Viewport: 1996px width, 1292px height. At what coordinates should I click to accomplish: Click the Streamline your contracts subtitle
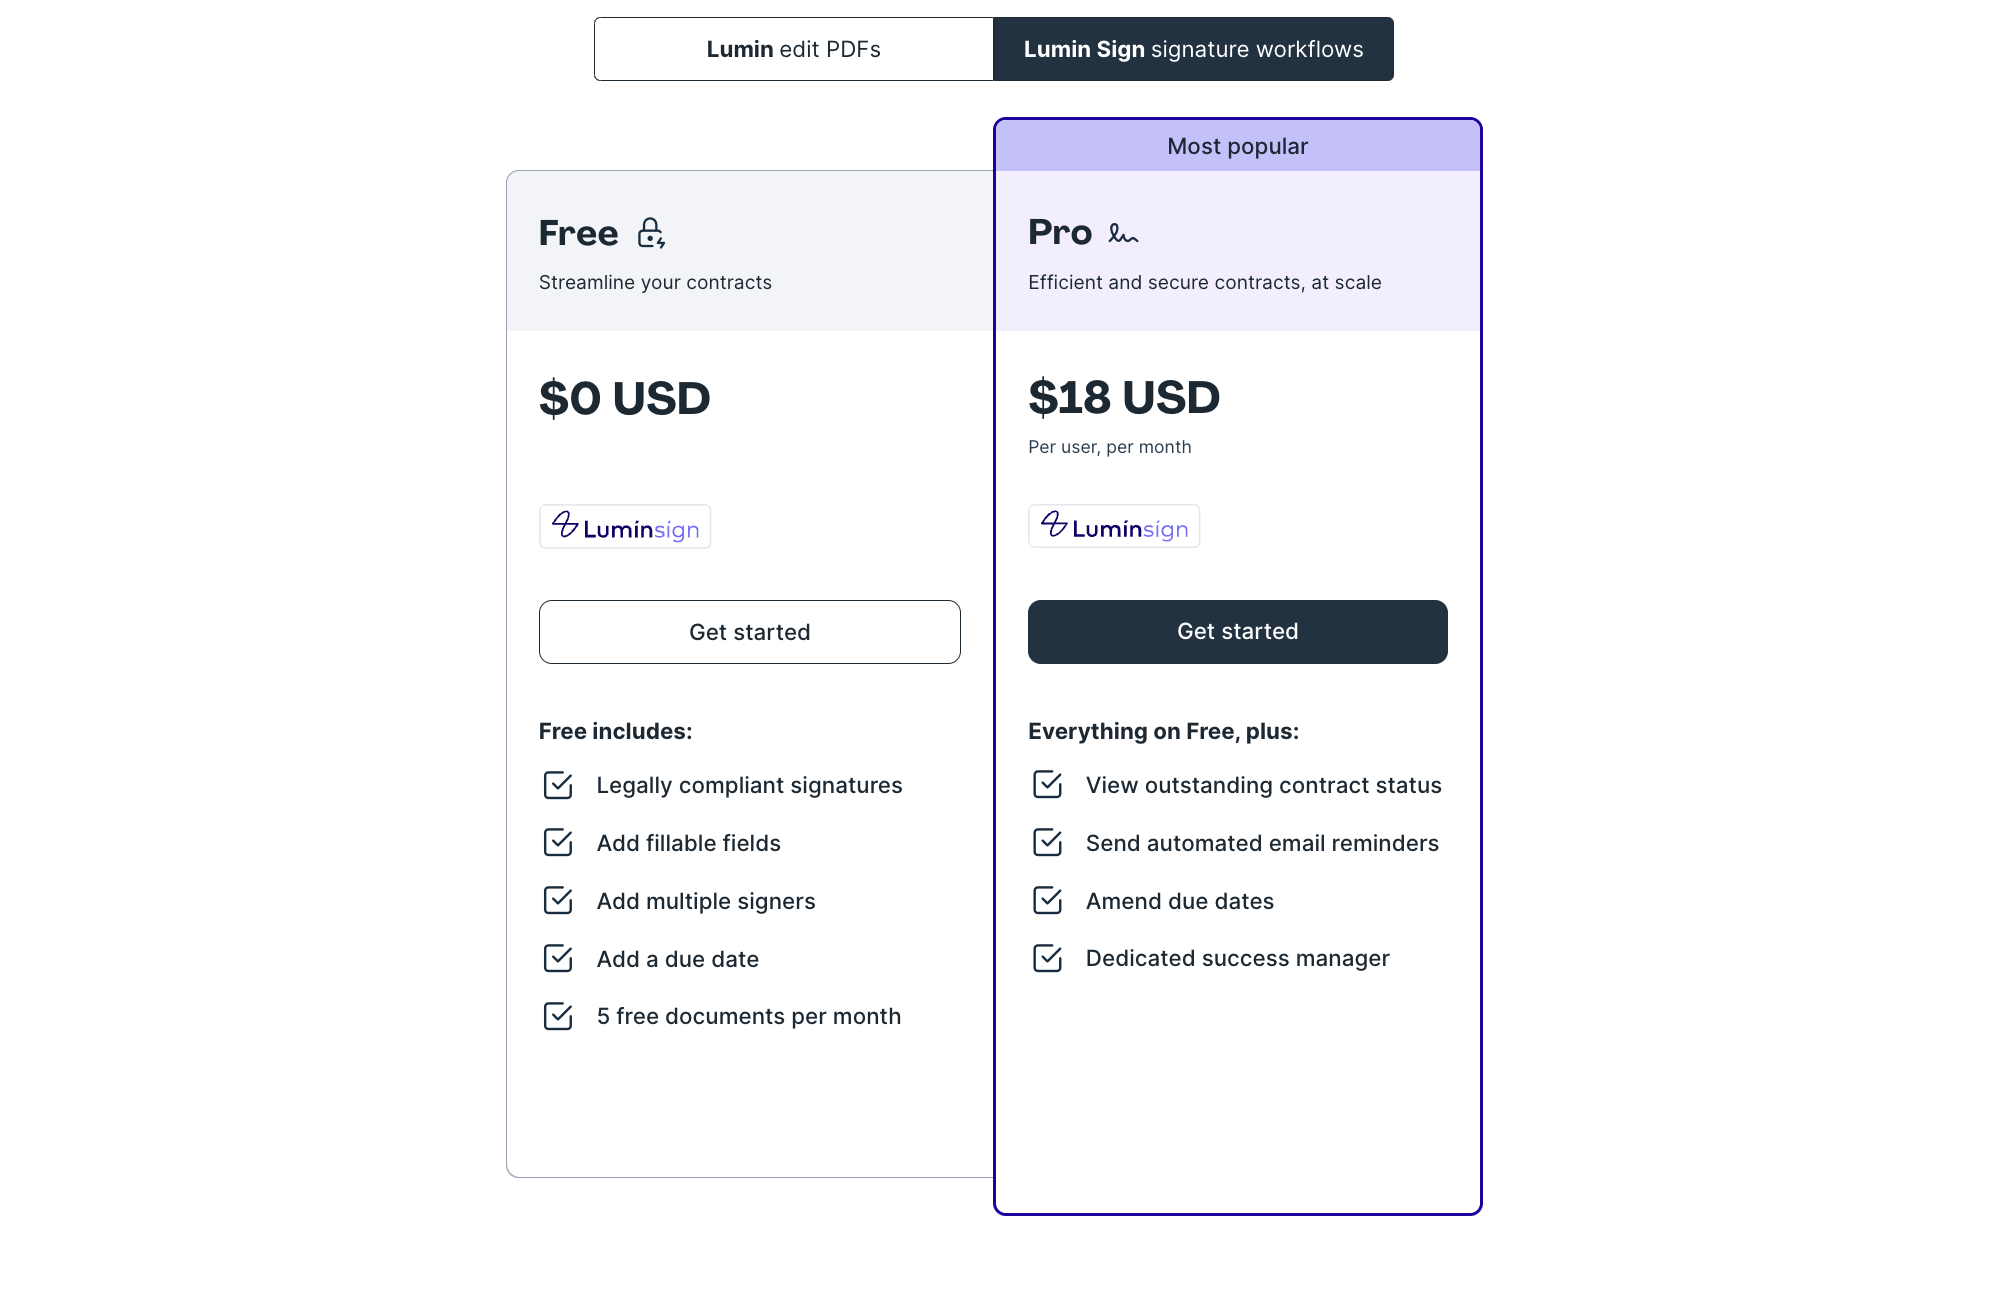point(655,282)
